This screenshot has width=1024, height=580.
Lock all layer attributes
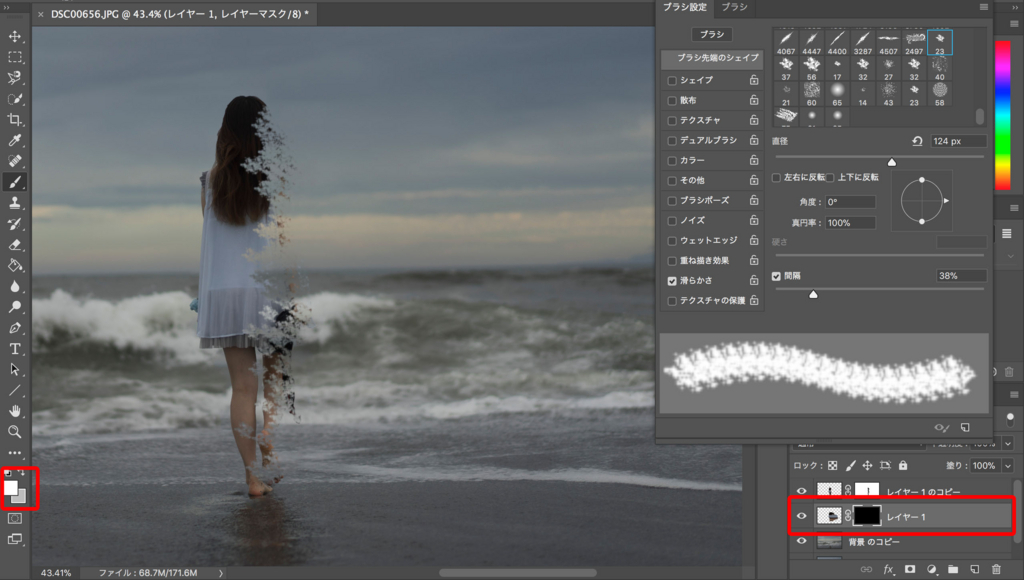coord(903,466)
